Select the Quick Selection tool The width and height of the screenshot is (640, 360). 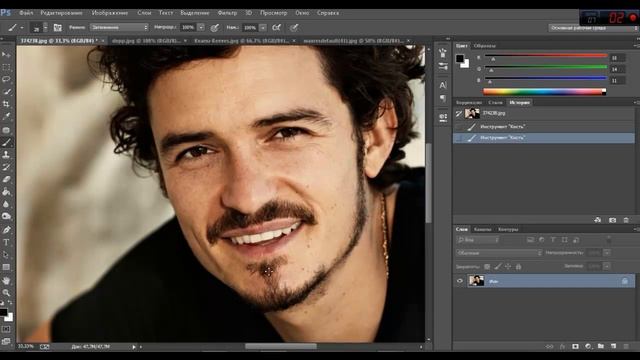(x=6, y=91)
